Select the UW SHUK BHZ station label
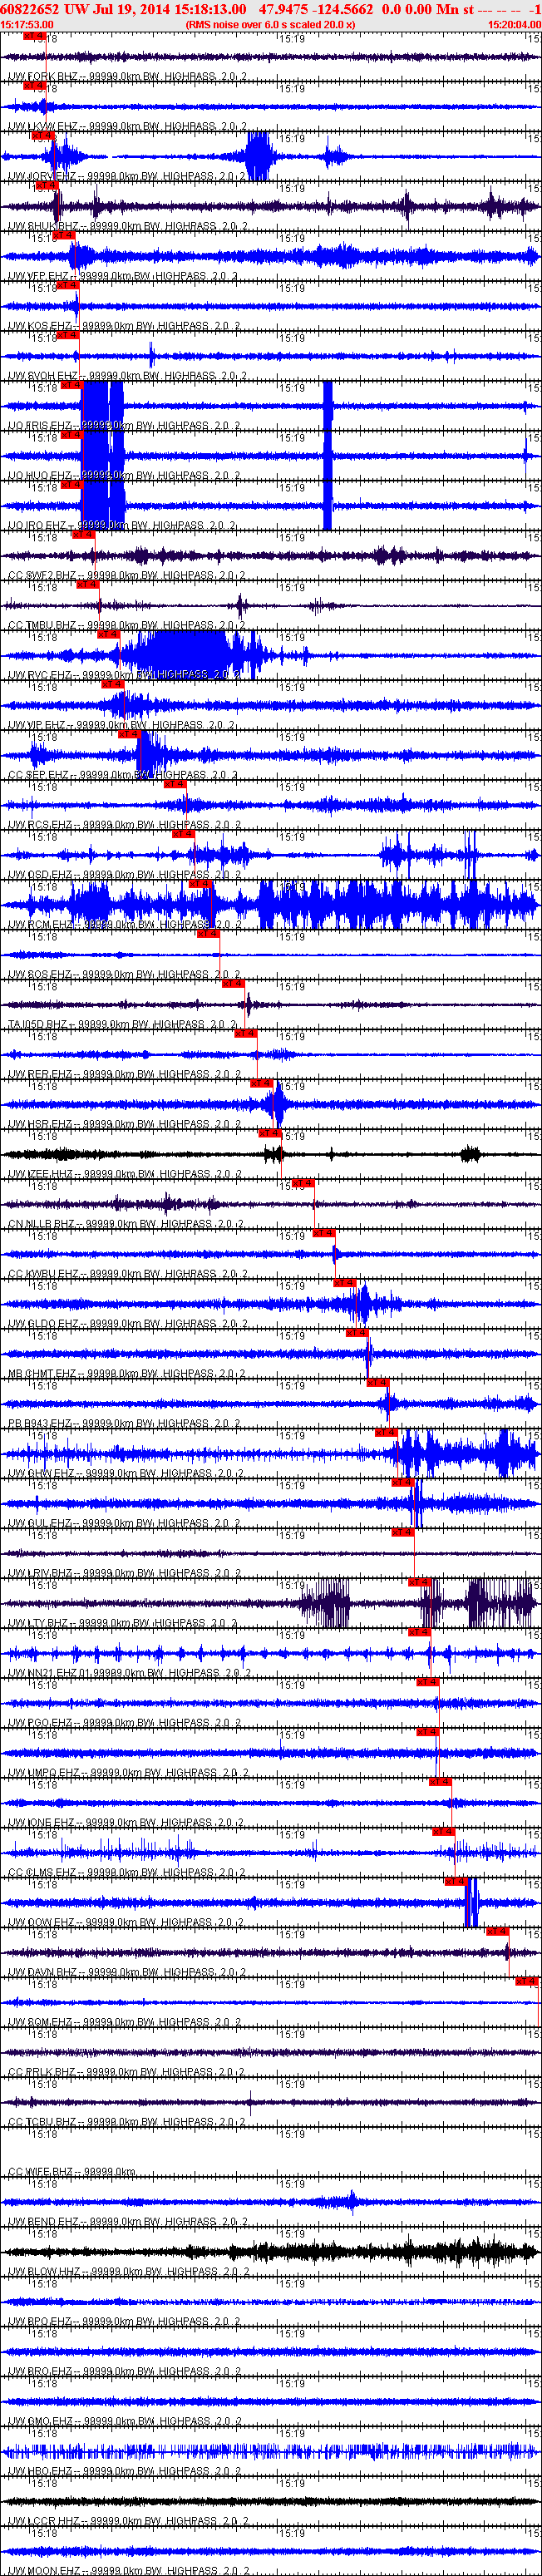 (128, 227)
